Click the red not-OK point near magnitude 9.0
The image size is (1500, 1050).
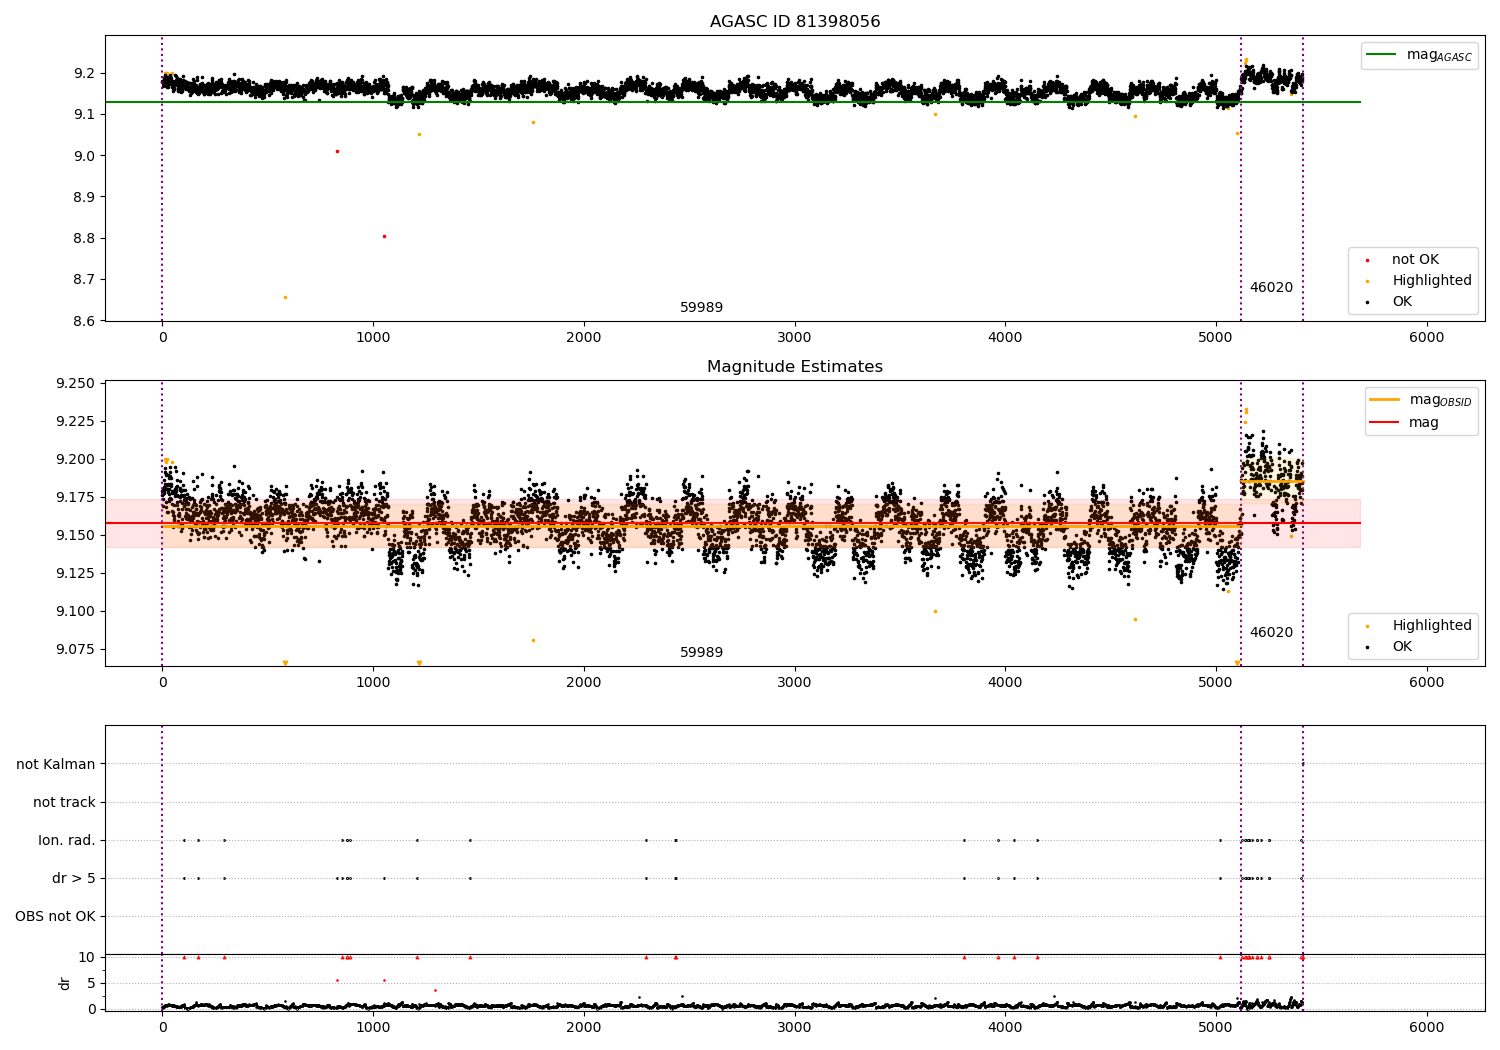pyautogui.click(x=337, y=151)
